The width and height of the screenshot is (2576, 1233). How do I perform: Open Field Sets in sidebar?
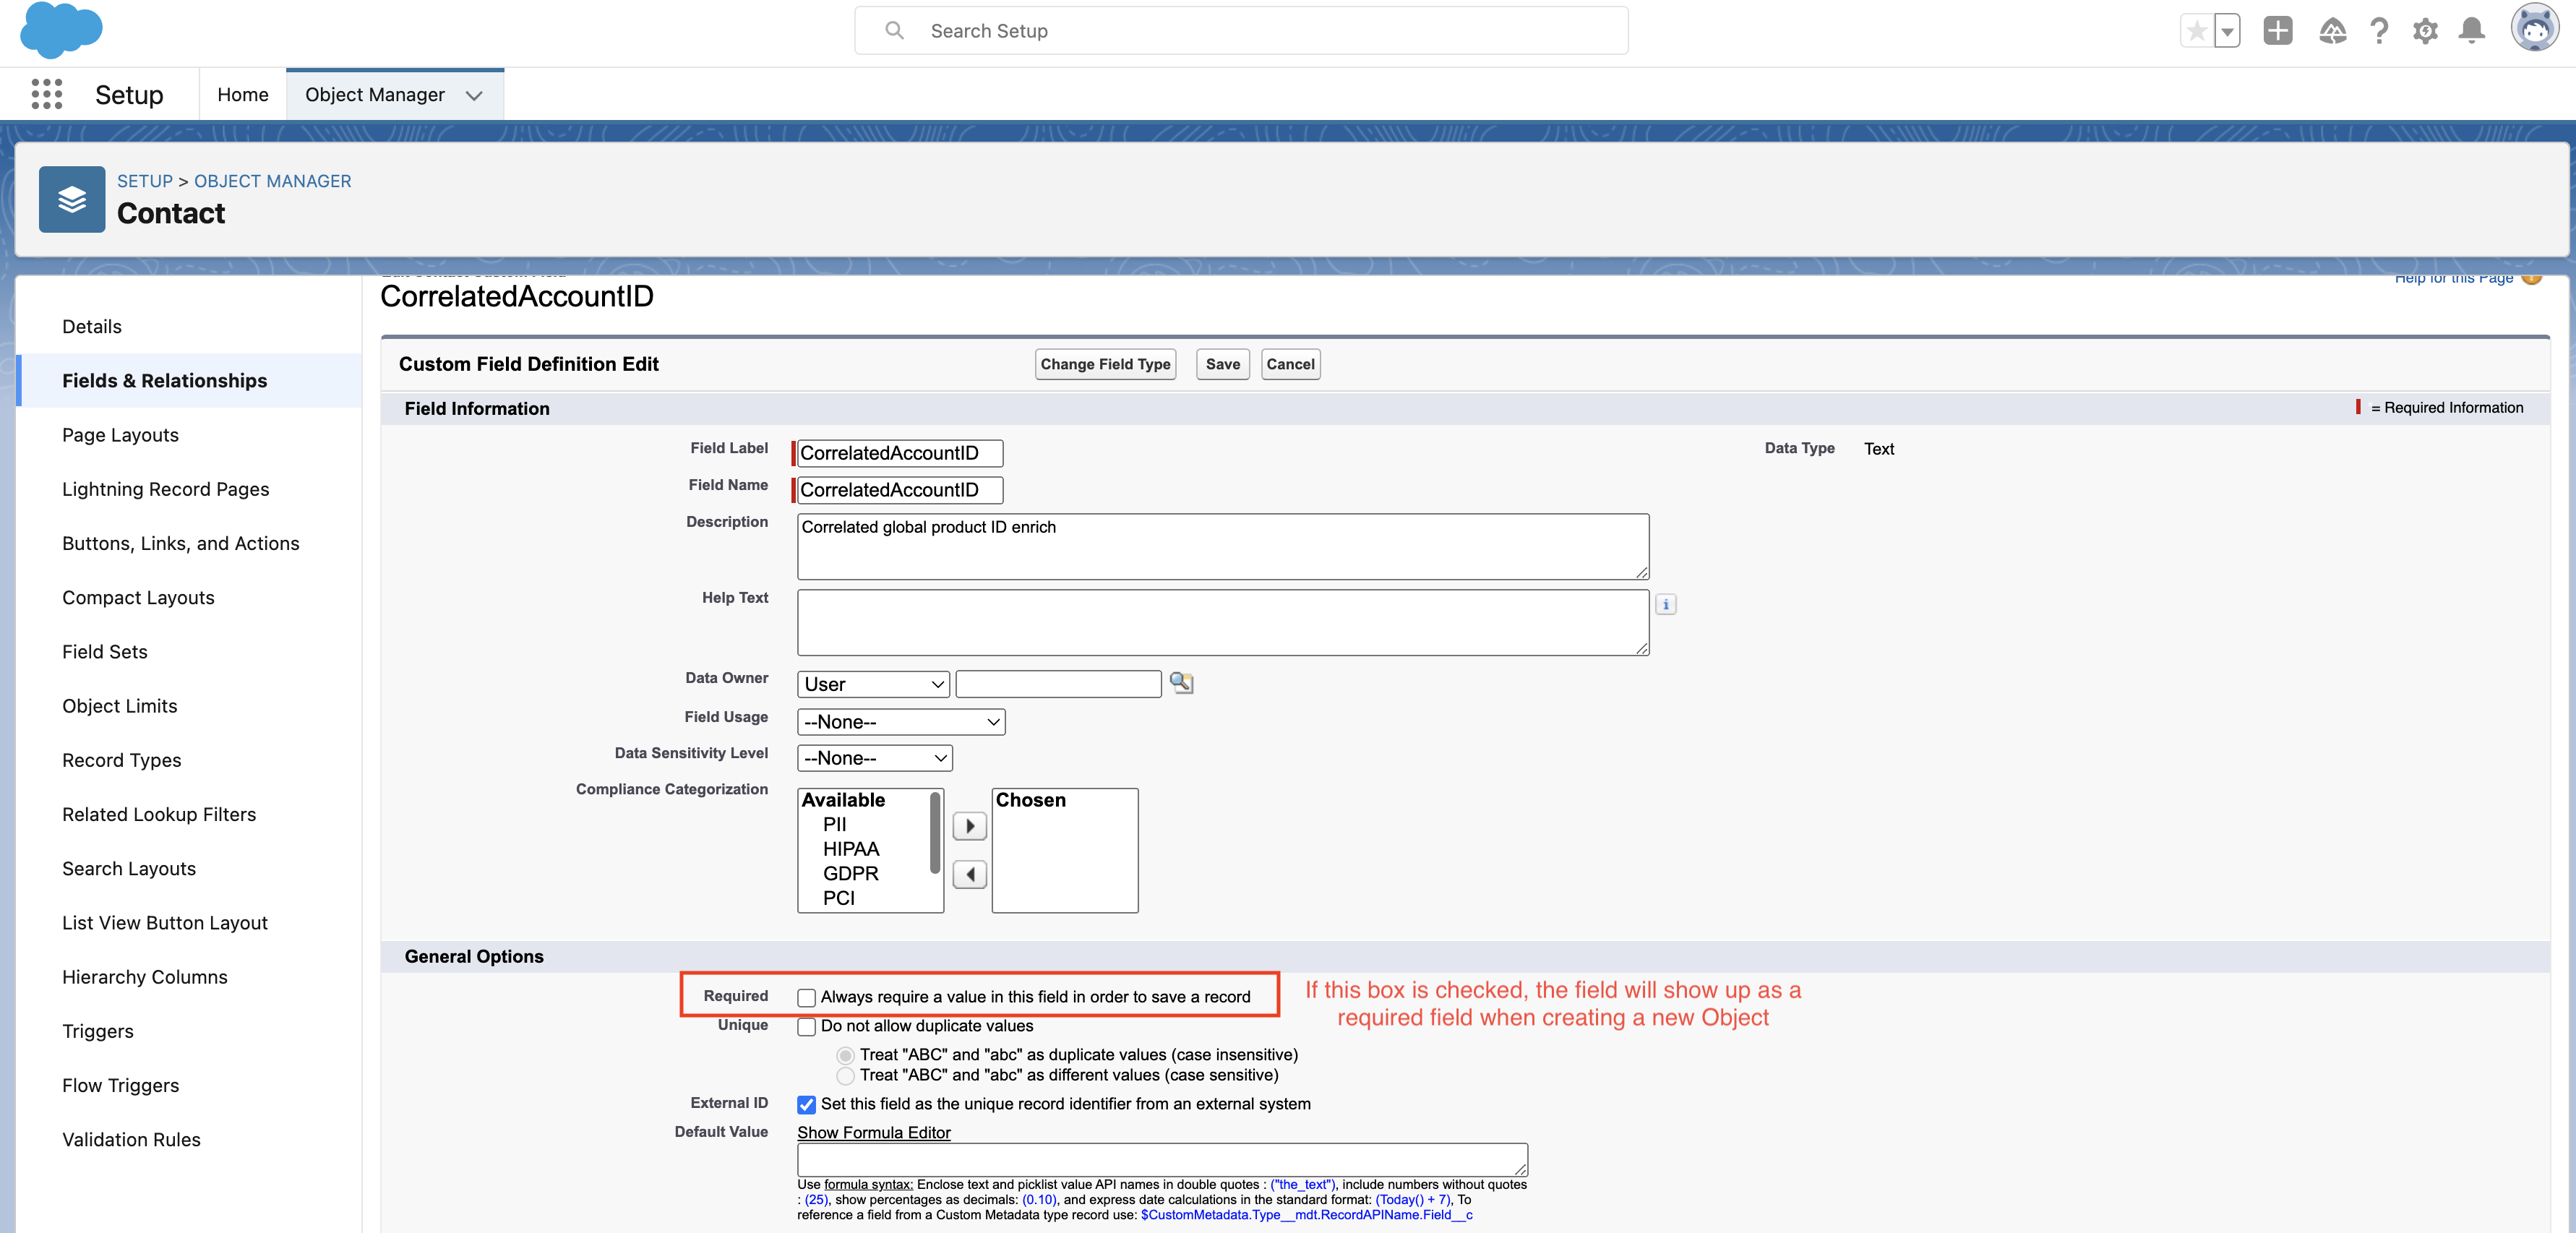105,652
